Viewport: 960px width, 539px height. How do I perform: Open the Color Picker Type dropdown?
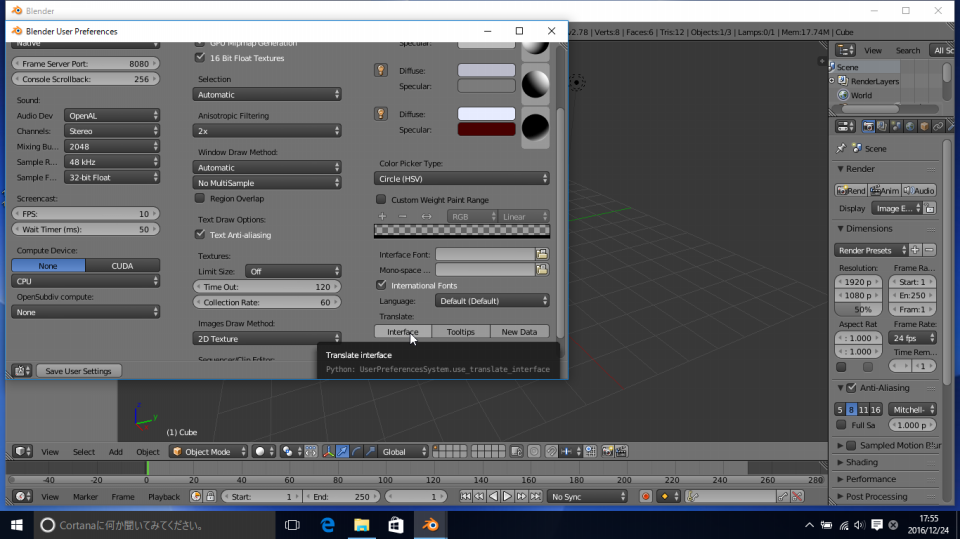click(462, 179)
